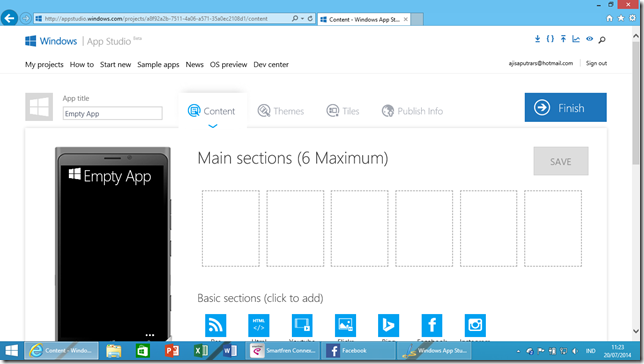Open Word from the taskbar
This screenshot has width=644, height=364.
tap(230, 351)
